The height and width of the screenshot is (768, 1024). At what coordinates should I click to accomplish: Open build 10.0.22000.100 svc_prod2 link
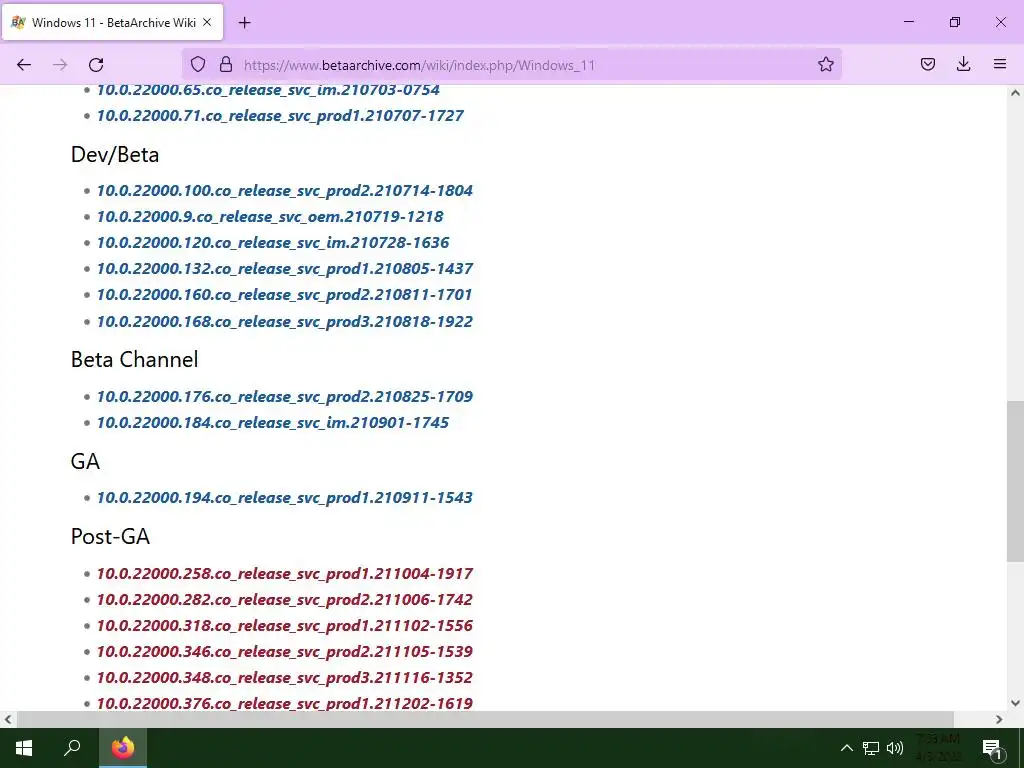point(285,191)
